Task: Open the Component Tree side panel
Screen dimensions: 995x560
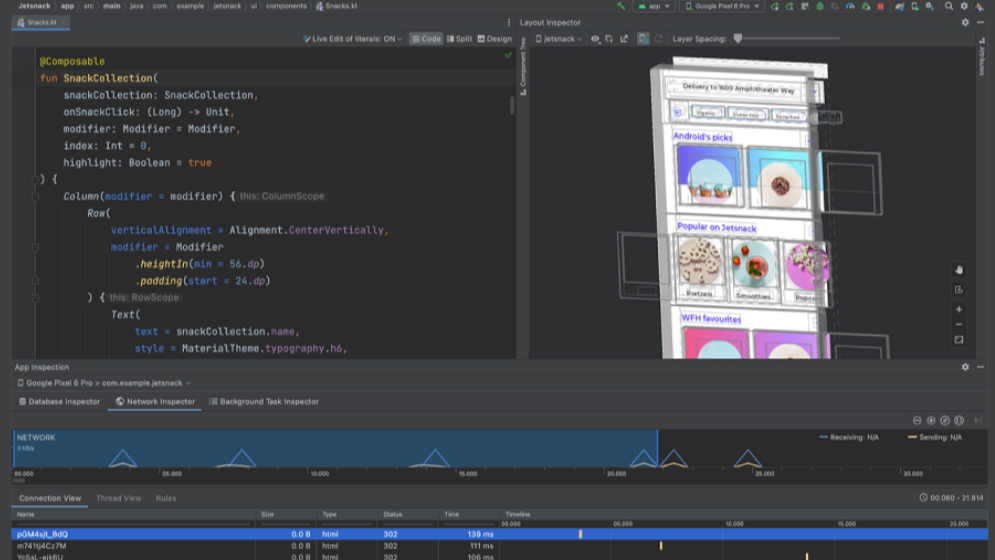Action: point(523,66)
